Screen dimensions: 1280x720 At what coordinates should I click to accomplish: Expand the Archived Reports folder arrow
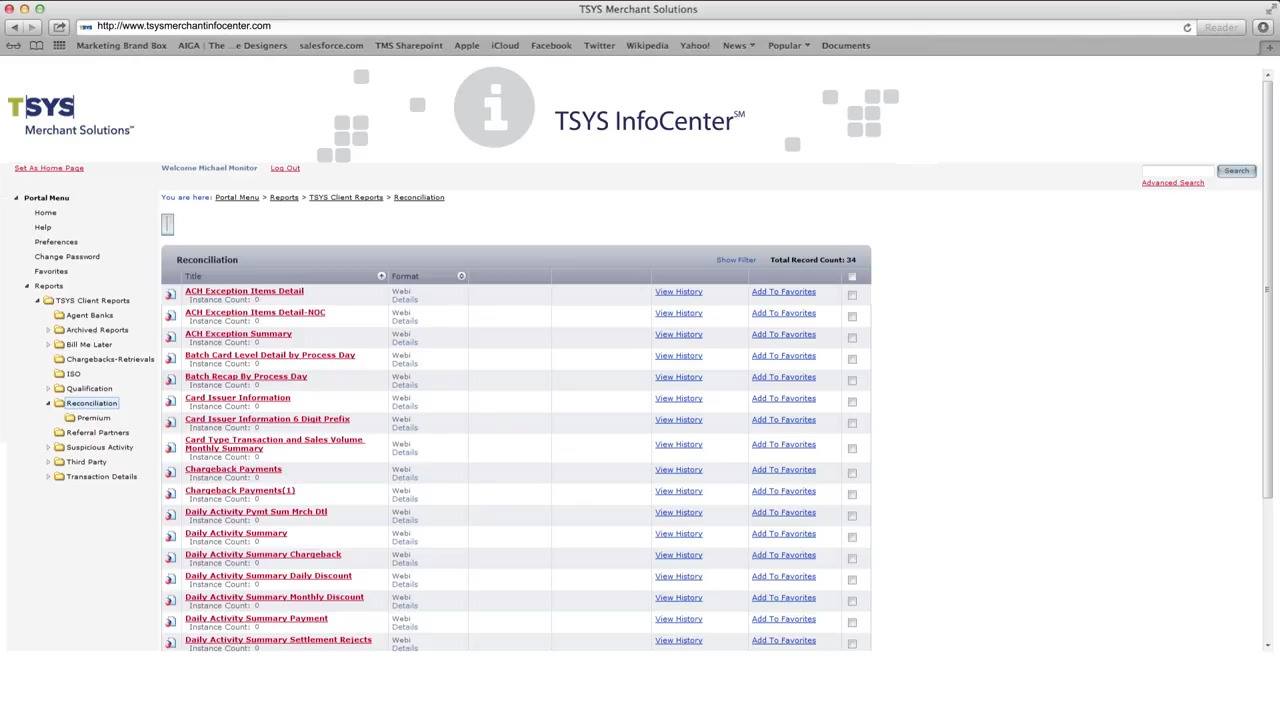(x=48, y=330)
